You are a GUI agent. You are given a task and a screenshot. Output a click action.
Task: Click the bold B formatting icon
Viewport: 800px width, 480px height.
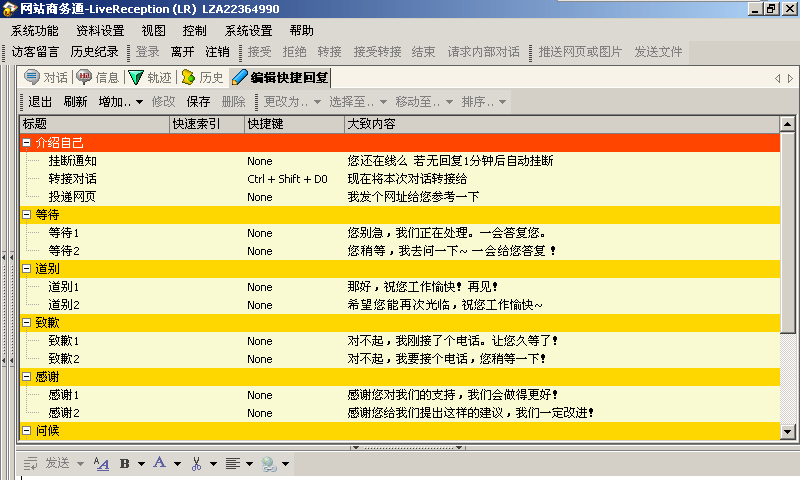point(126,463)
